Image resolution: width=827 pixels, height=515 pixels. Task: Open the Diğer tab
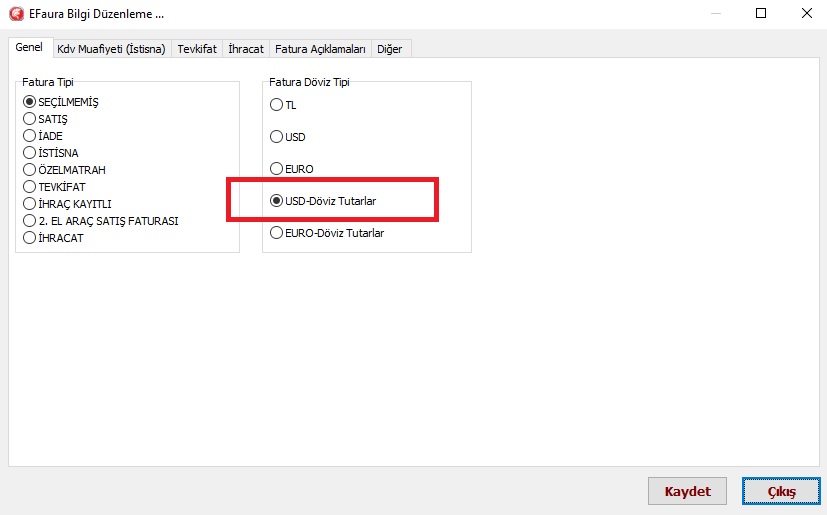coord(391,49)
